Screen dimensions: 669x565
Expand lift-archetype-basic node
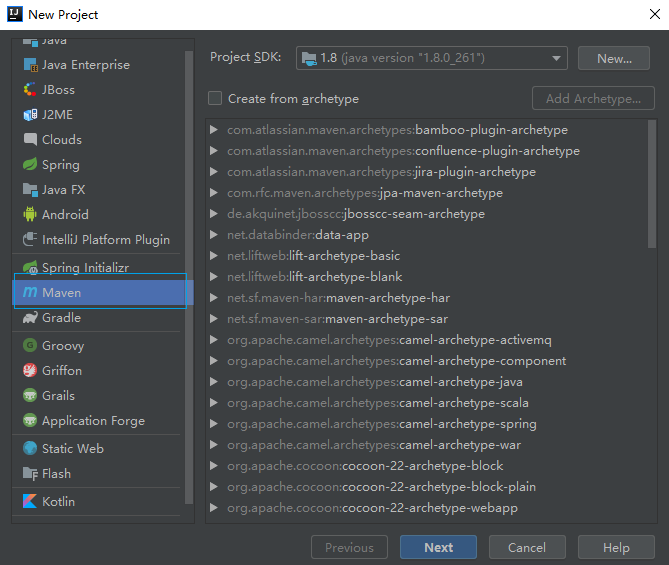(214, 256)
